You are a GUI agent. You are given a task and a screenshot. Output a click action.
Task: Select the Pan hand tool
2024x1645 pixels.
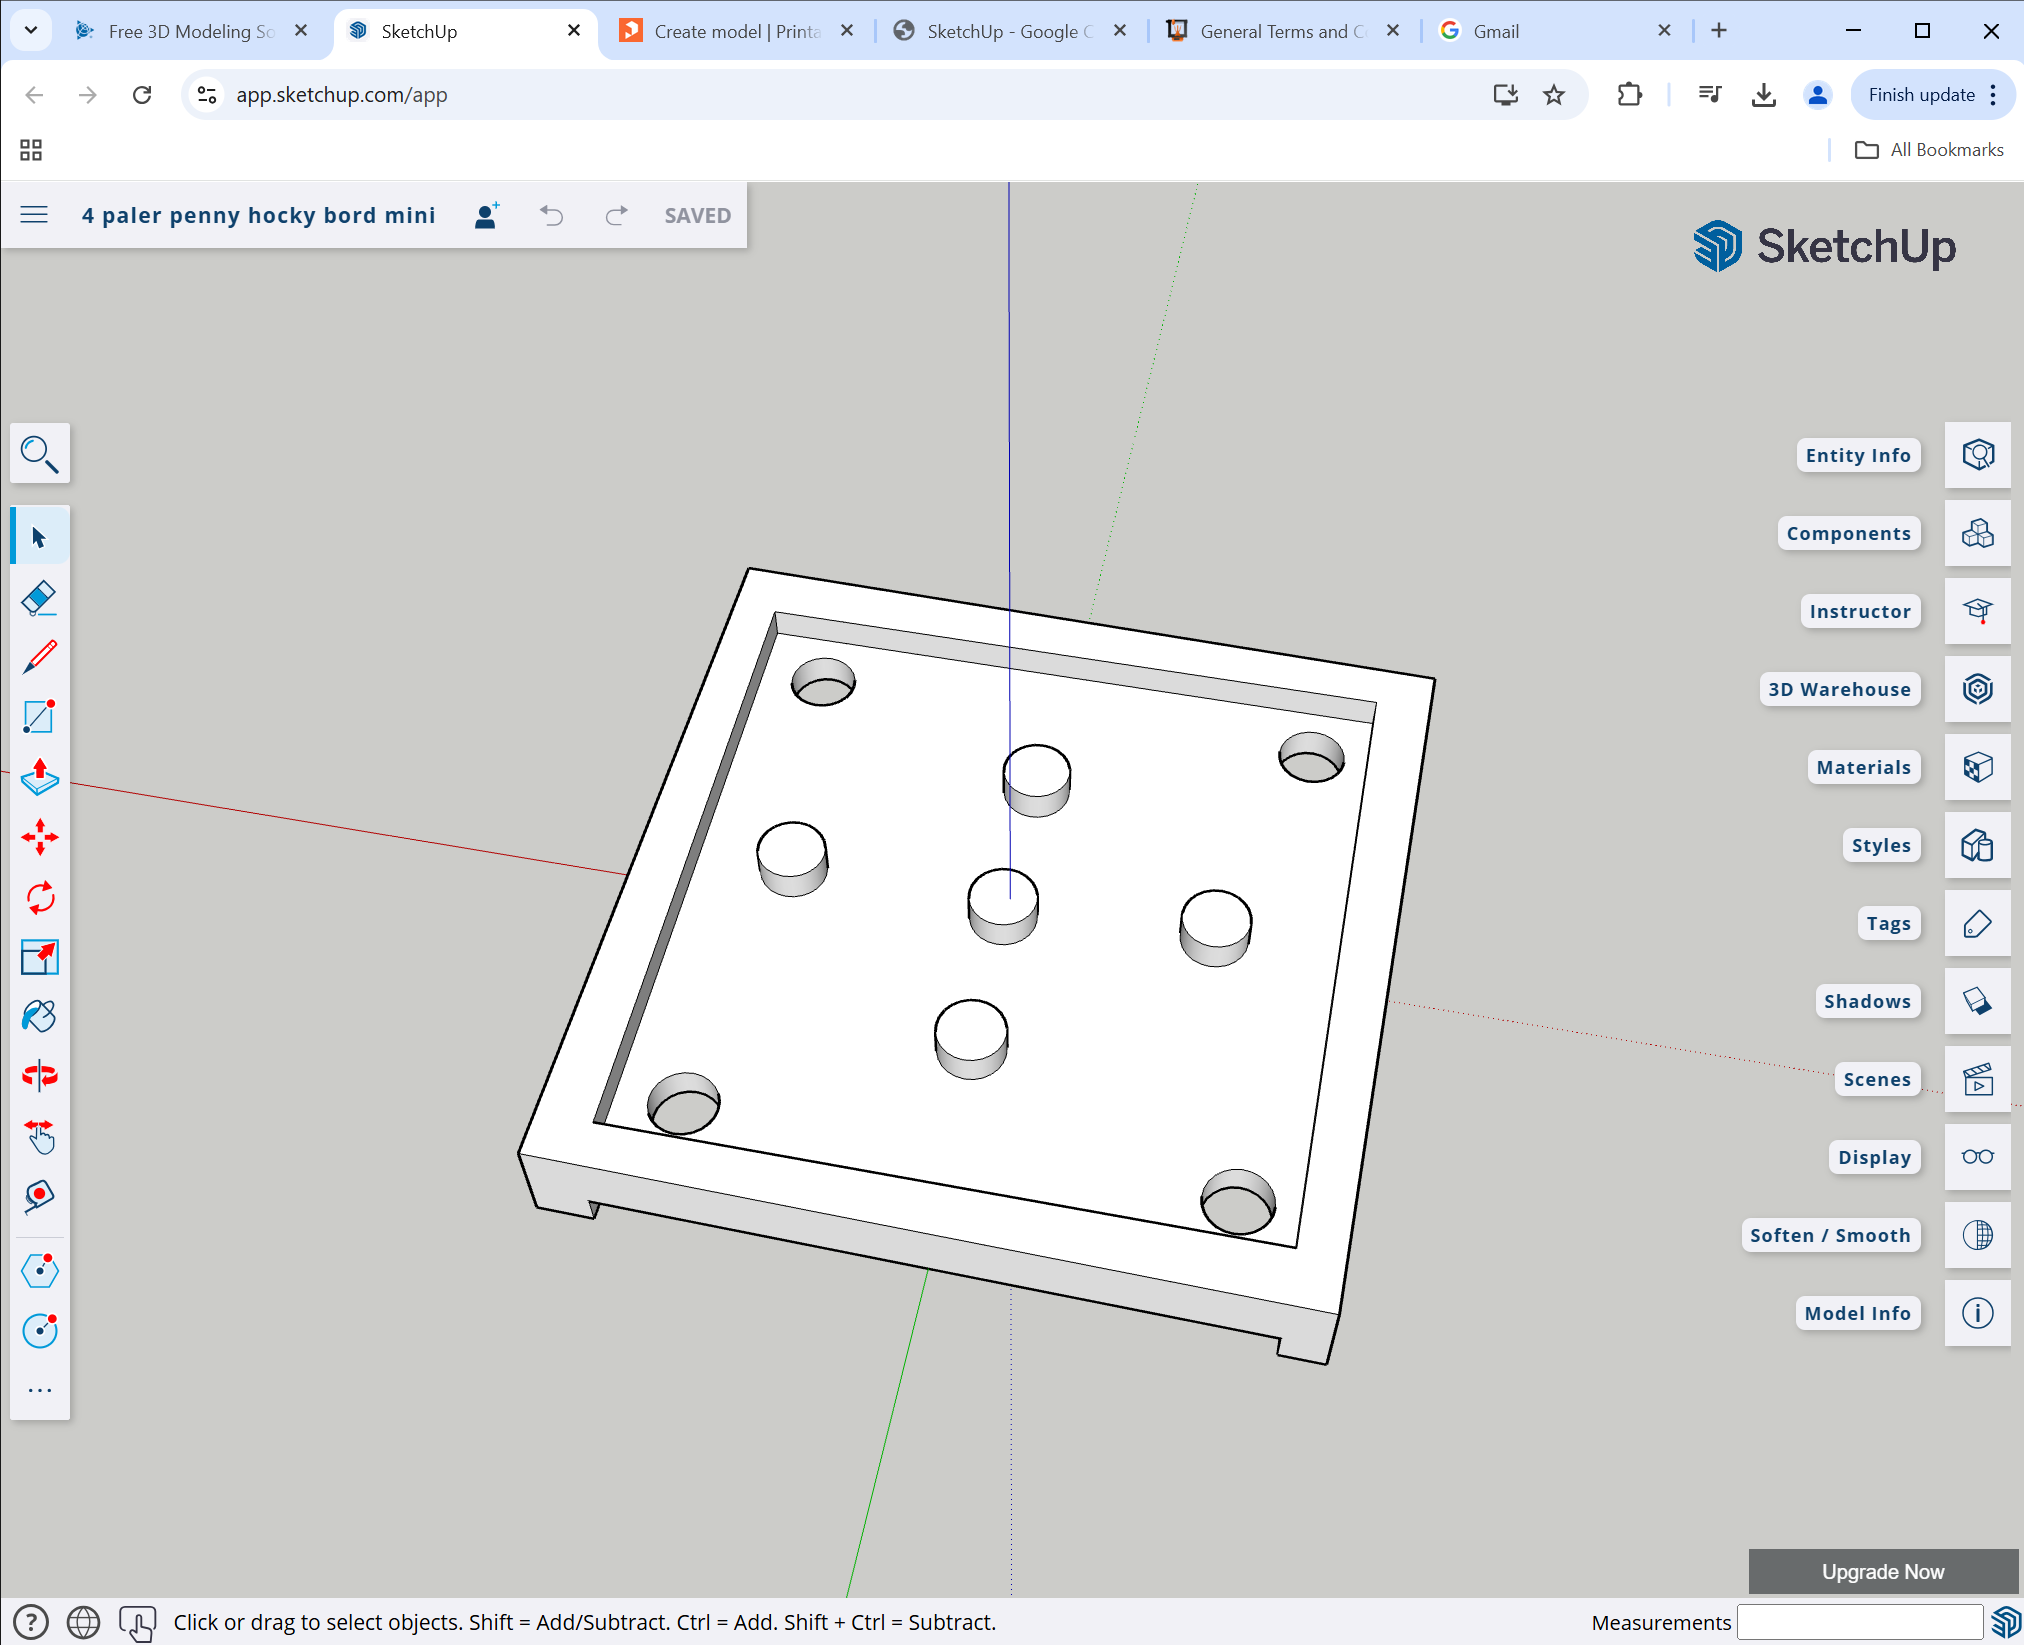tap(40, 1136)
